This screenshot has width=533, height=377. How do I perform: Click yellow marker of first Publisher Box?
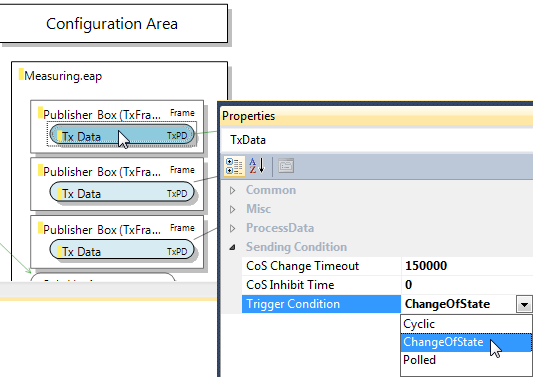click(40, 113)
